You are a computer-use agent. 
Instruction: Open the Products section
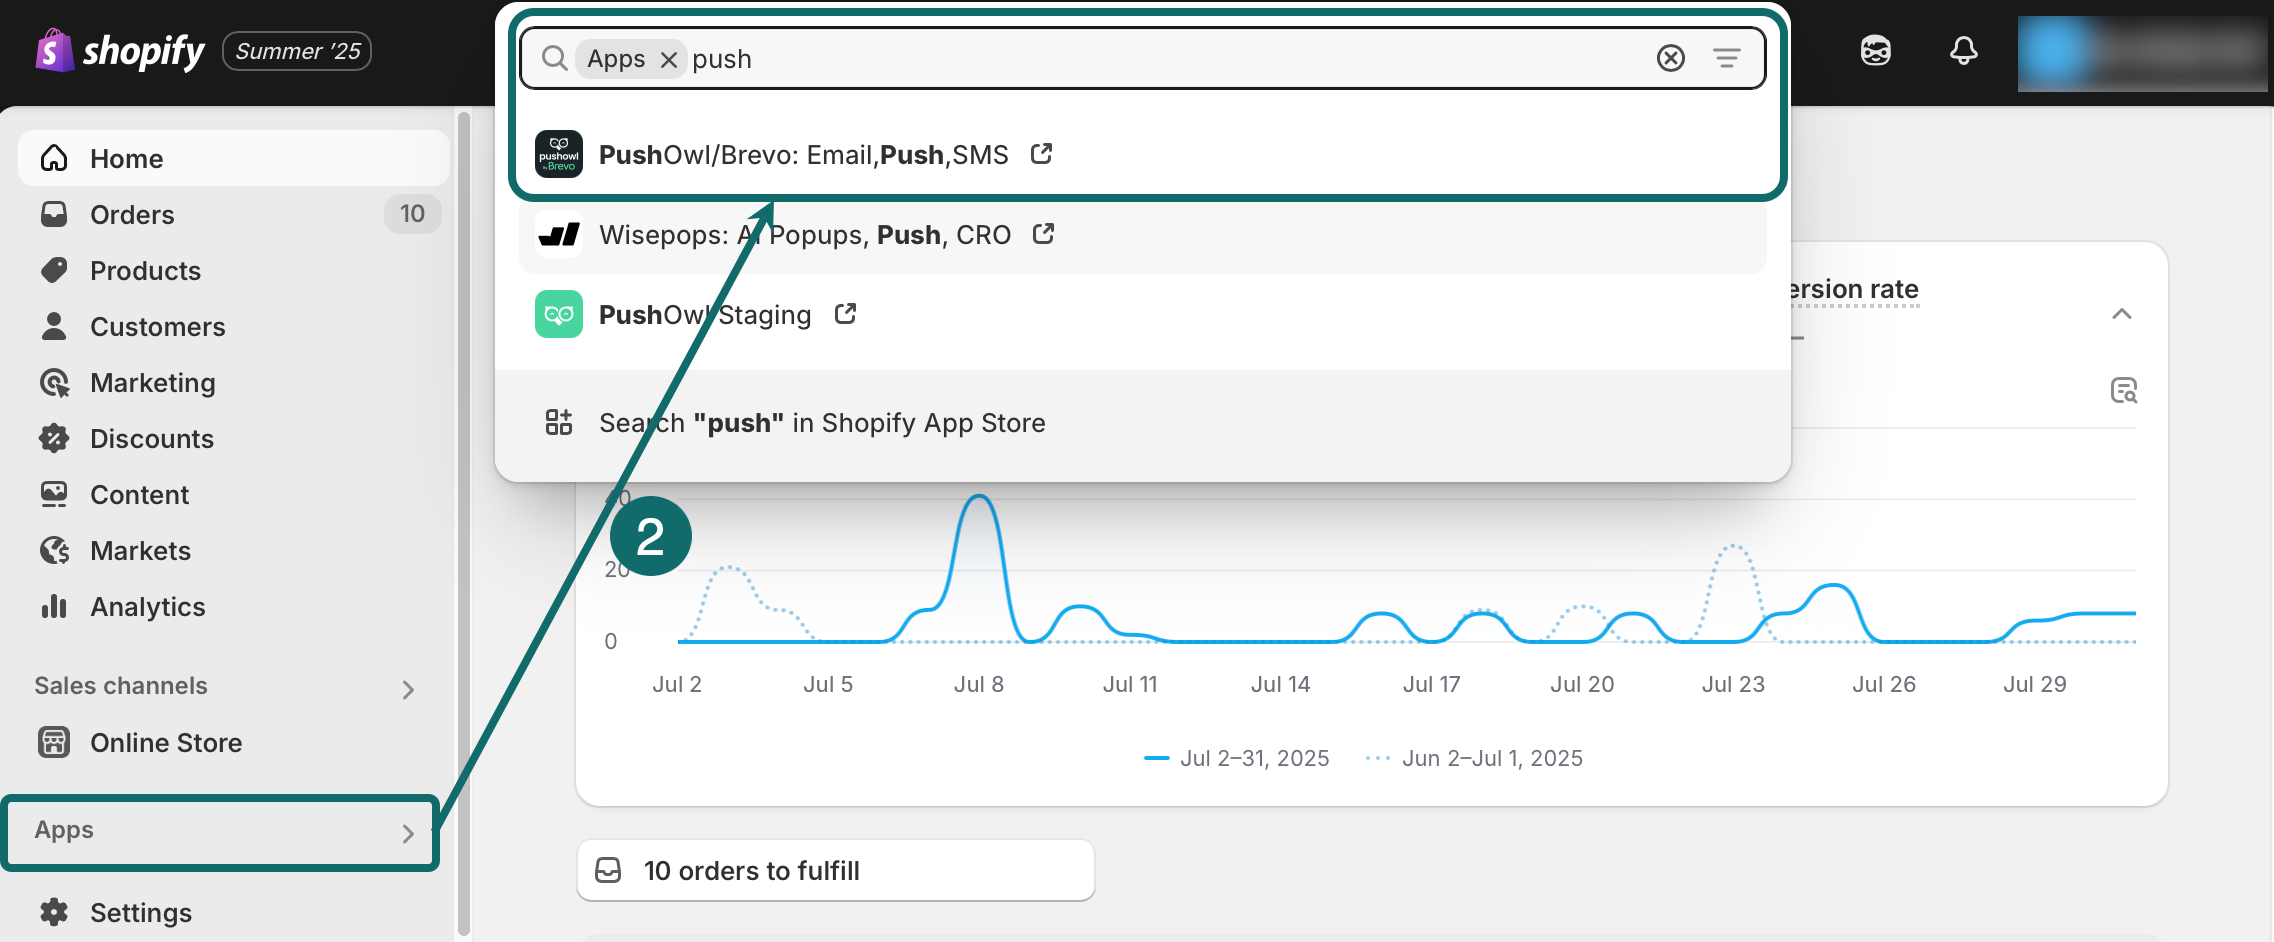146,270
